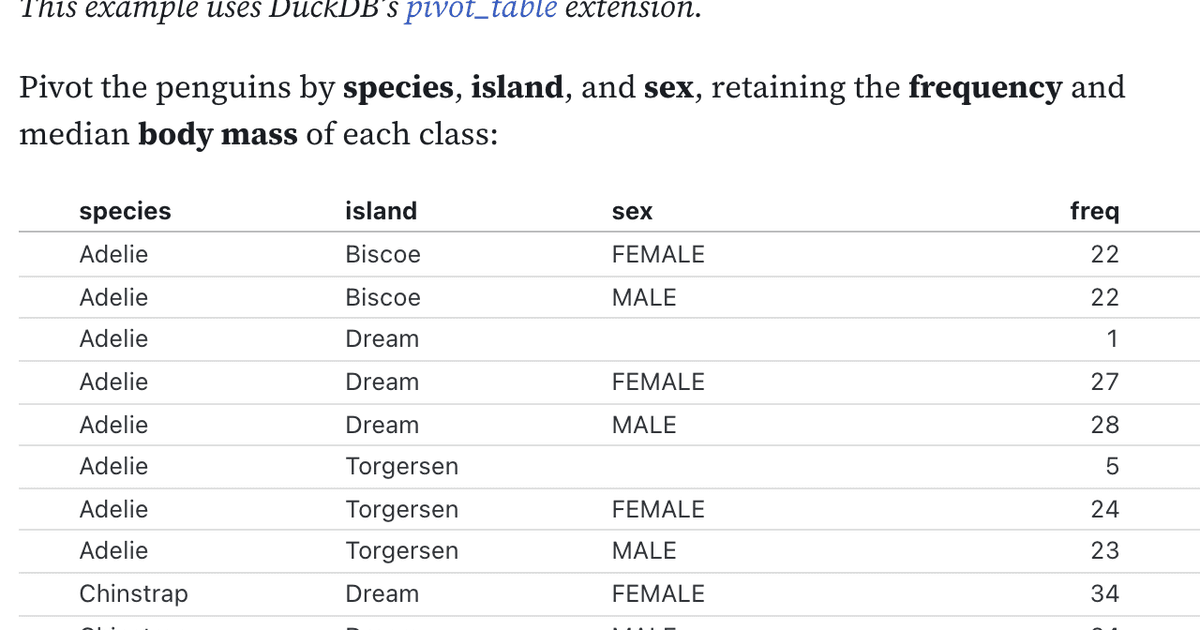Click the bold word frequency in paragraph

point(985,88)
